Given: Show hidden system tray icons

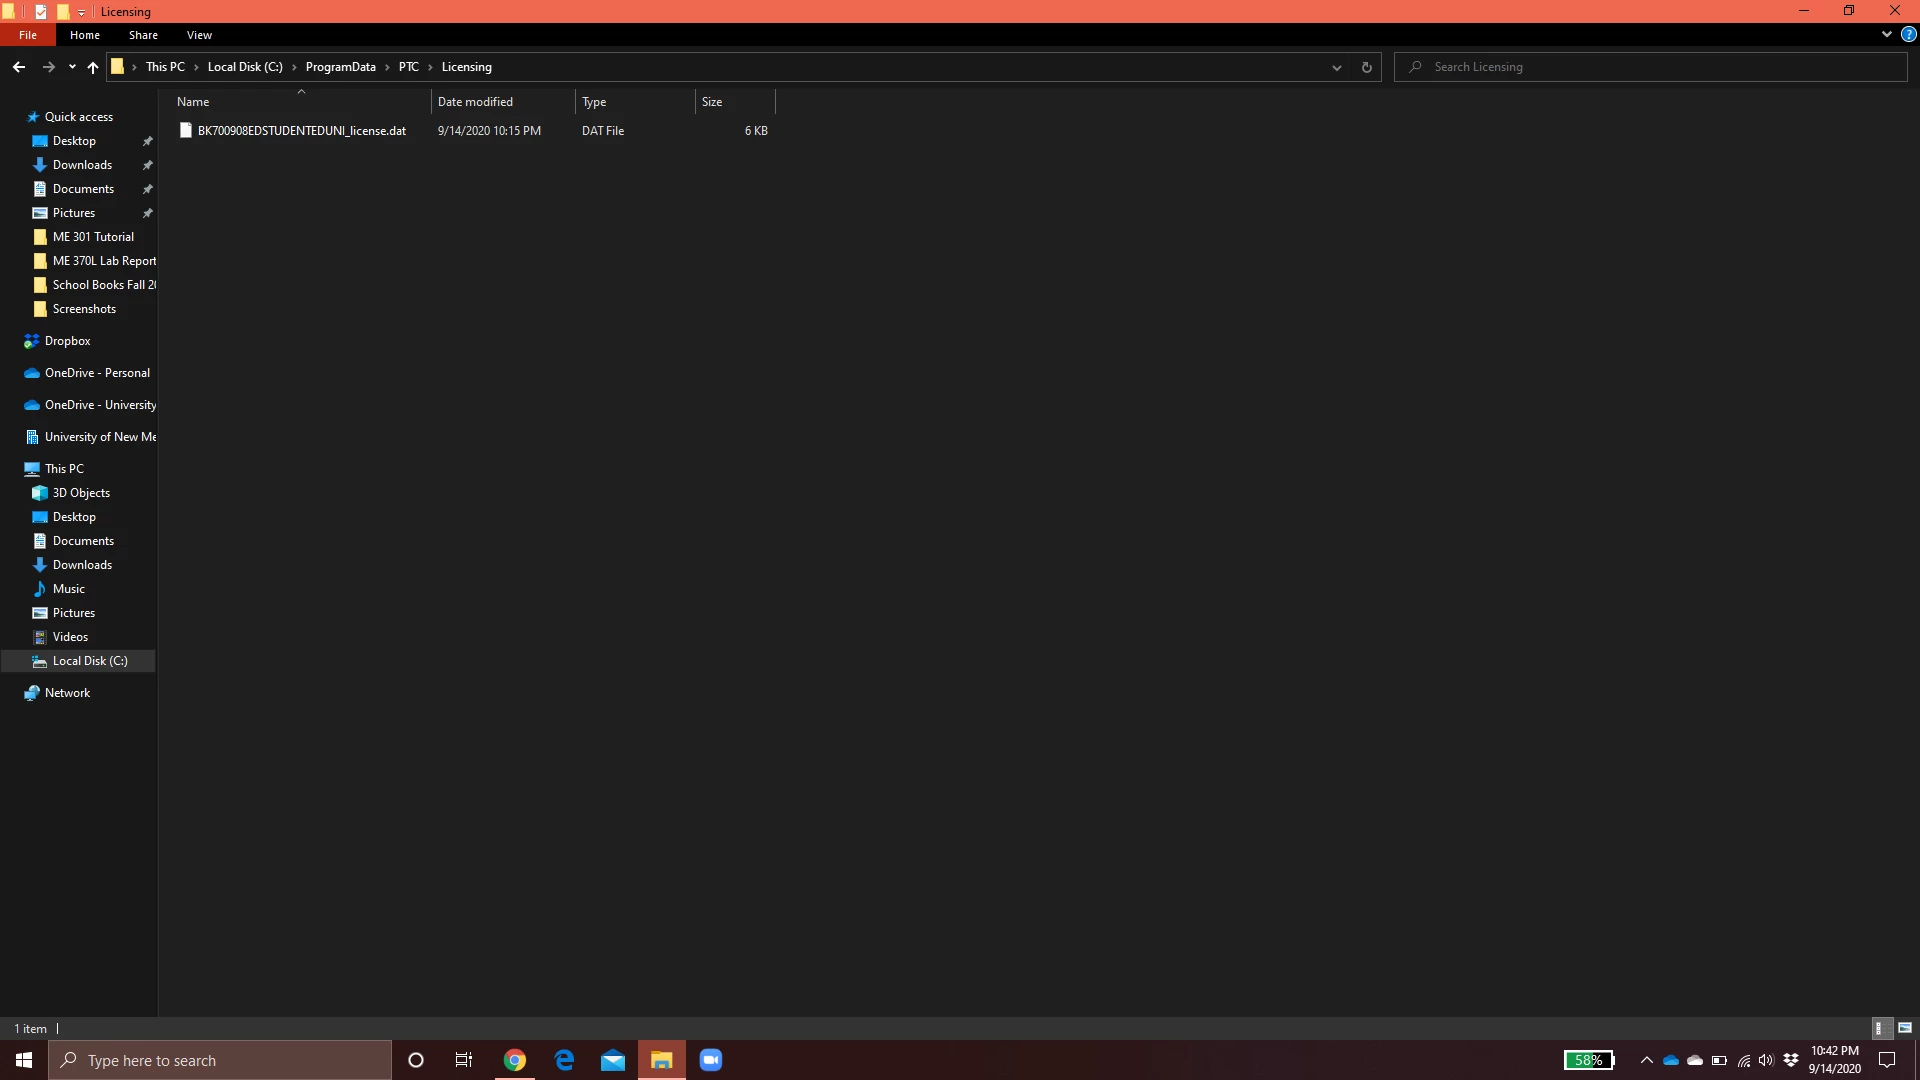Looking at the screenshot, I should point(1646,1060).
